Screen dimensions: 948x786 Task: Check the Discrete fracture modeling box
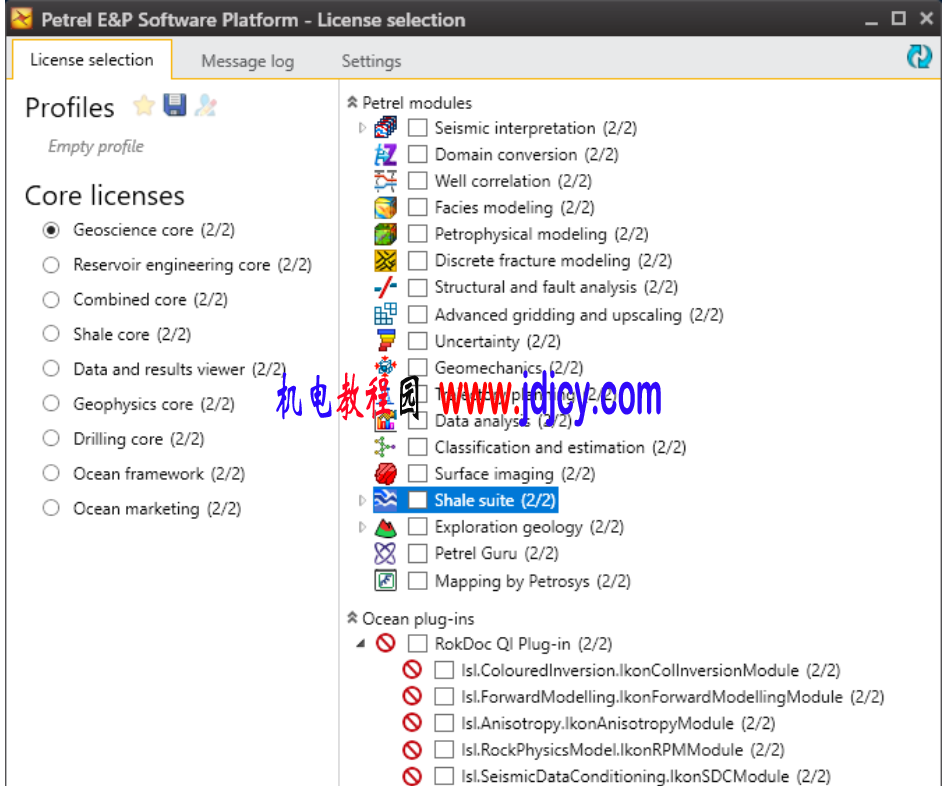417,261
